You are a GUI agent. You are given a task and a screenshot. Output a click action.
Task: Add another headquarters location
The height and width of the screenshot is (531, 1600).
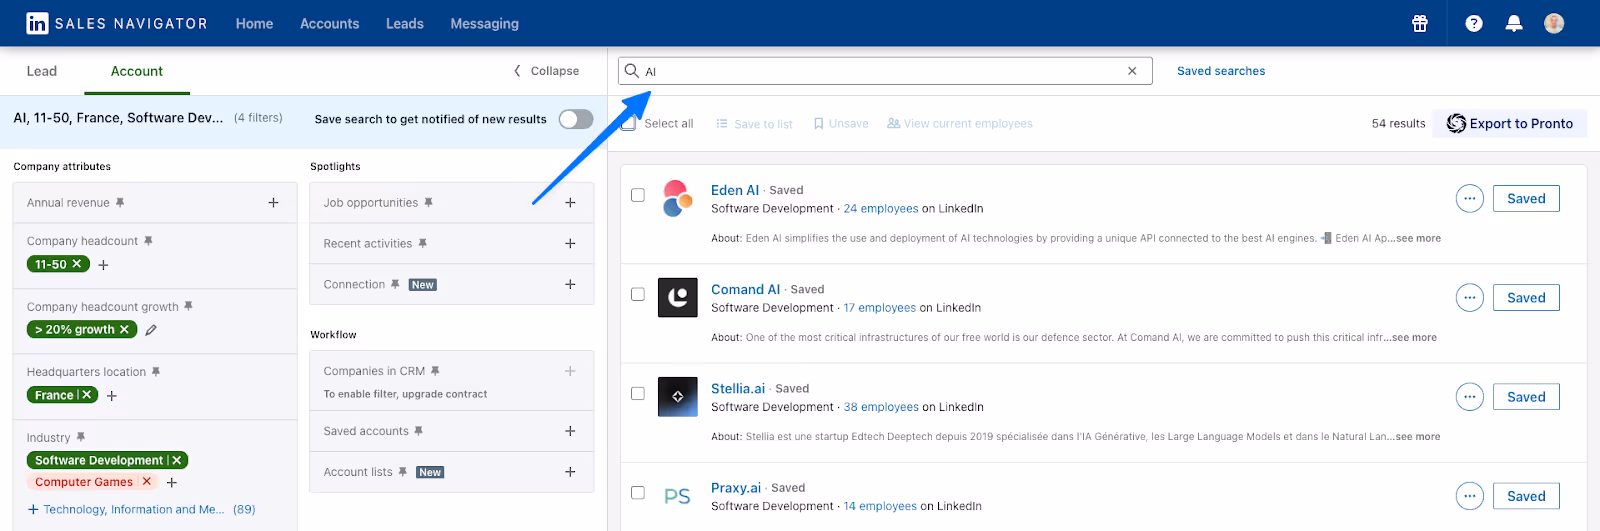click(x=112, y=396)
